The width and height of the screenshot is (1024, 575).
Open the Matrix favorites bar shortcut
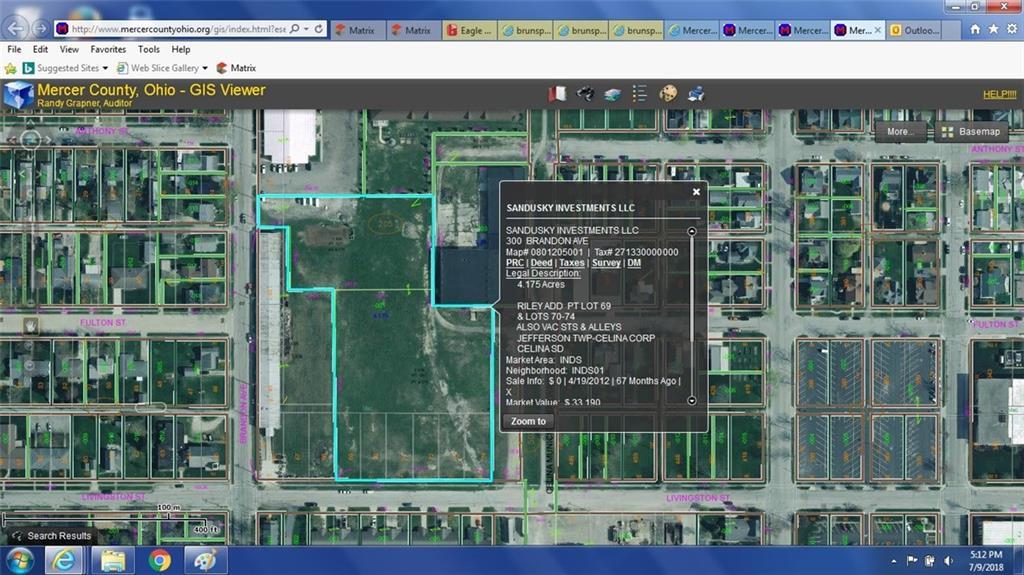[236, 68]
